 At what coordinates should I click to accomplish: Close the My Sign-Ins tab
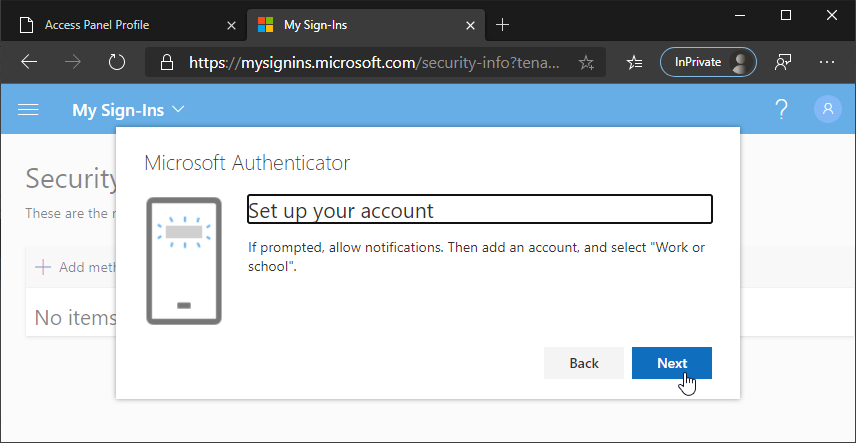[x=469, y=24]
